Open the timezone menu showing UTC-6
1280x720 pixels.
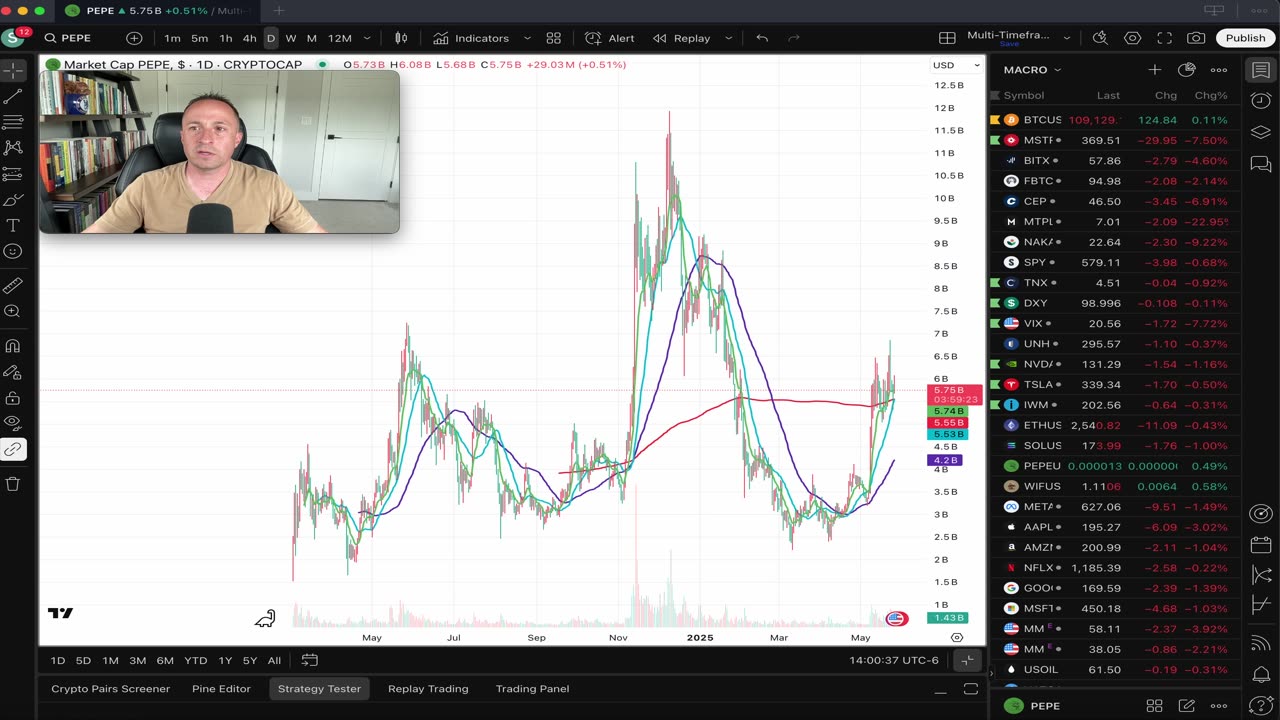[895, 660]
